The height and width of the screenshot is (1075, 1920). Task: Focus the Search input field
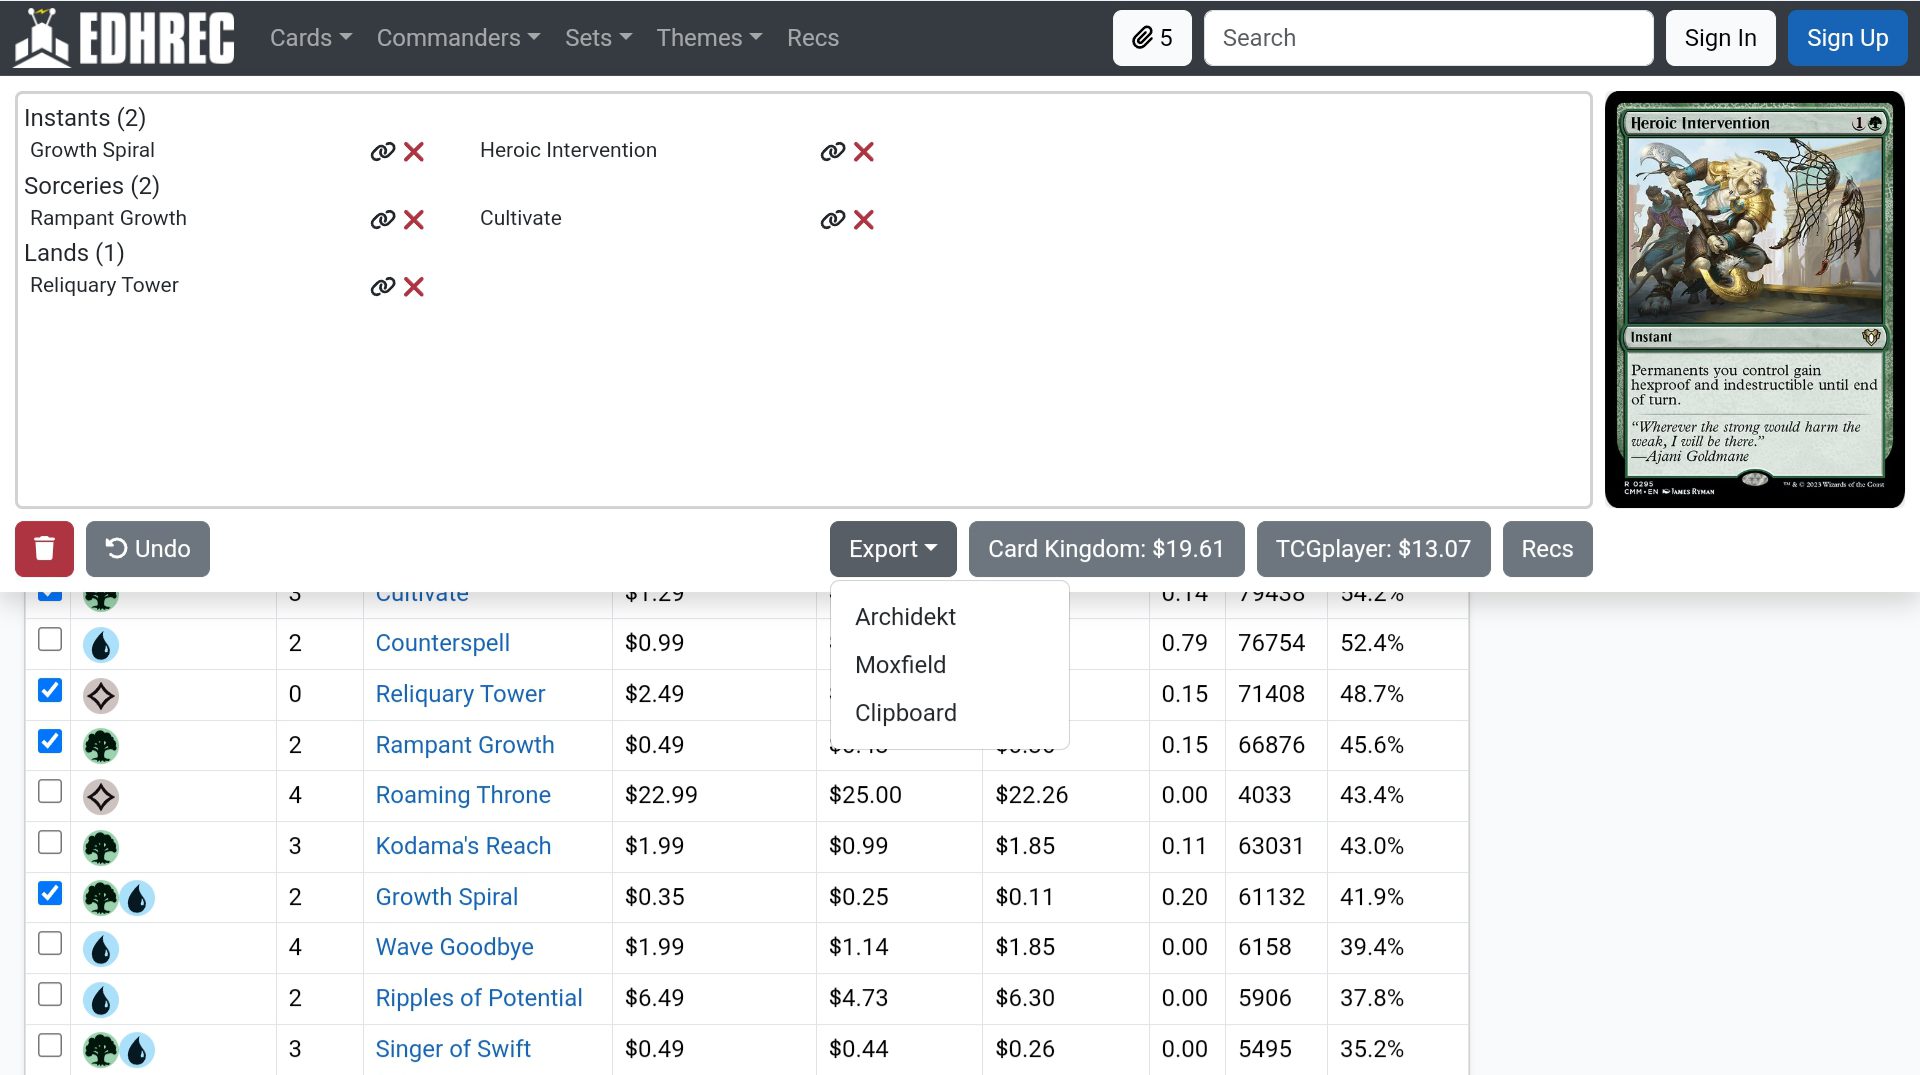coord(1428,38)
